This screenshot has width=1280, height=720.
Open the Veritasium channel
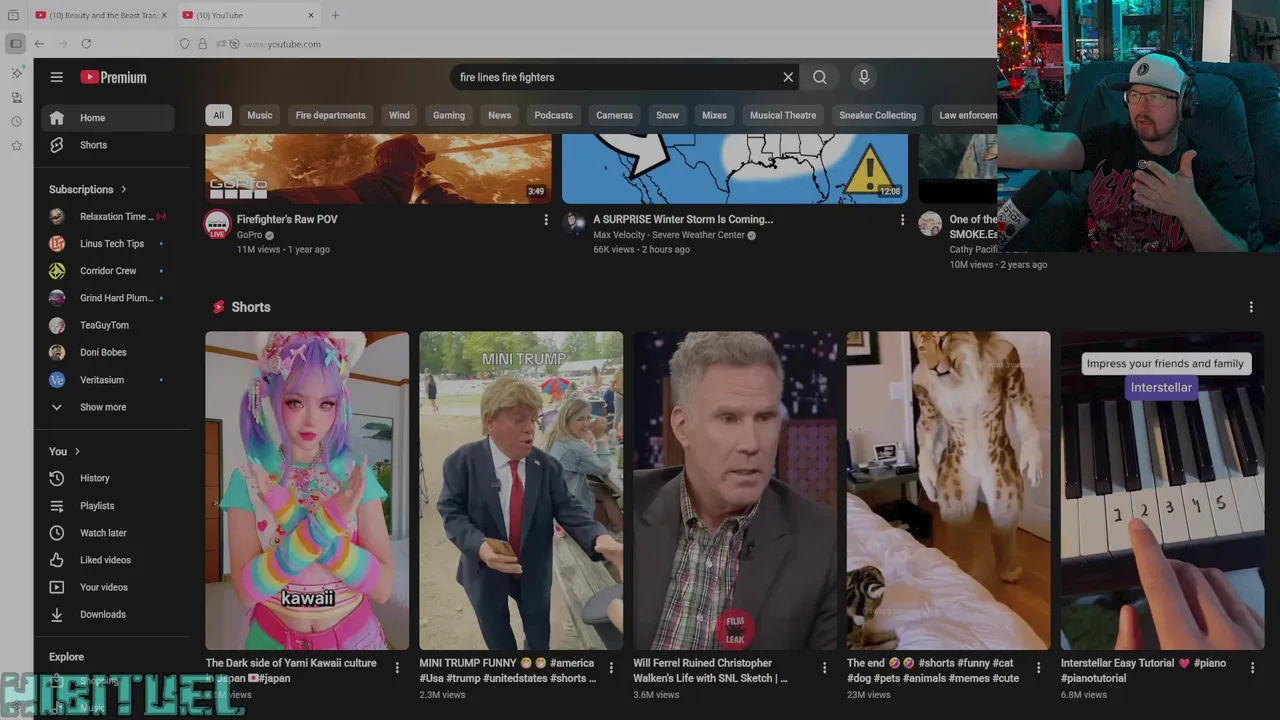tap(108, 380)
